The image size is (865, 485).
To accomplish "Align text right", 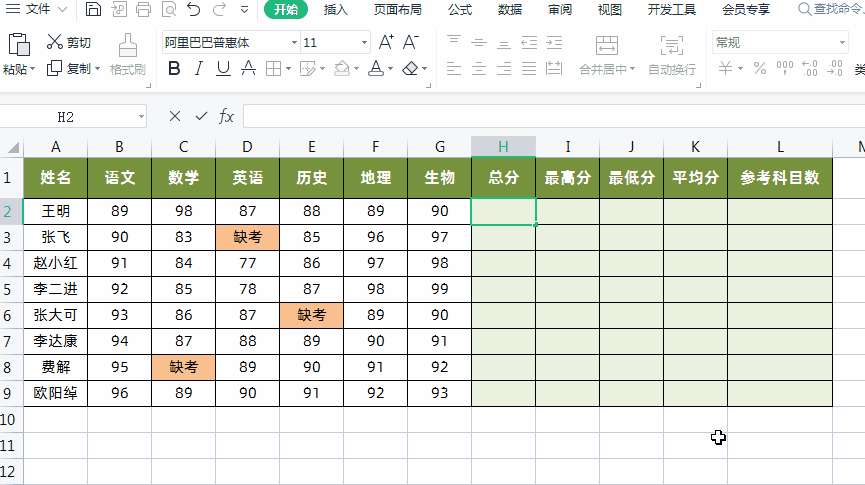I will click(504, 68).
